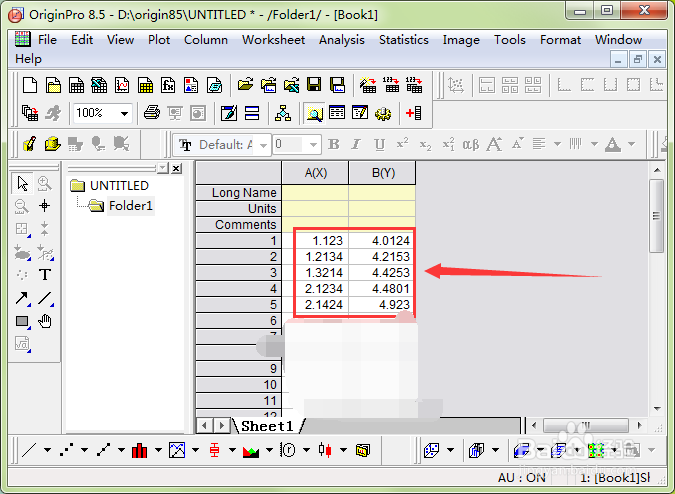
Task: Open the font size dropdown
Action: pos(313,145)
